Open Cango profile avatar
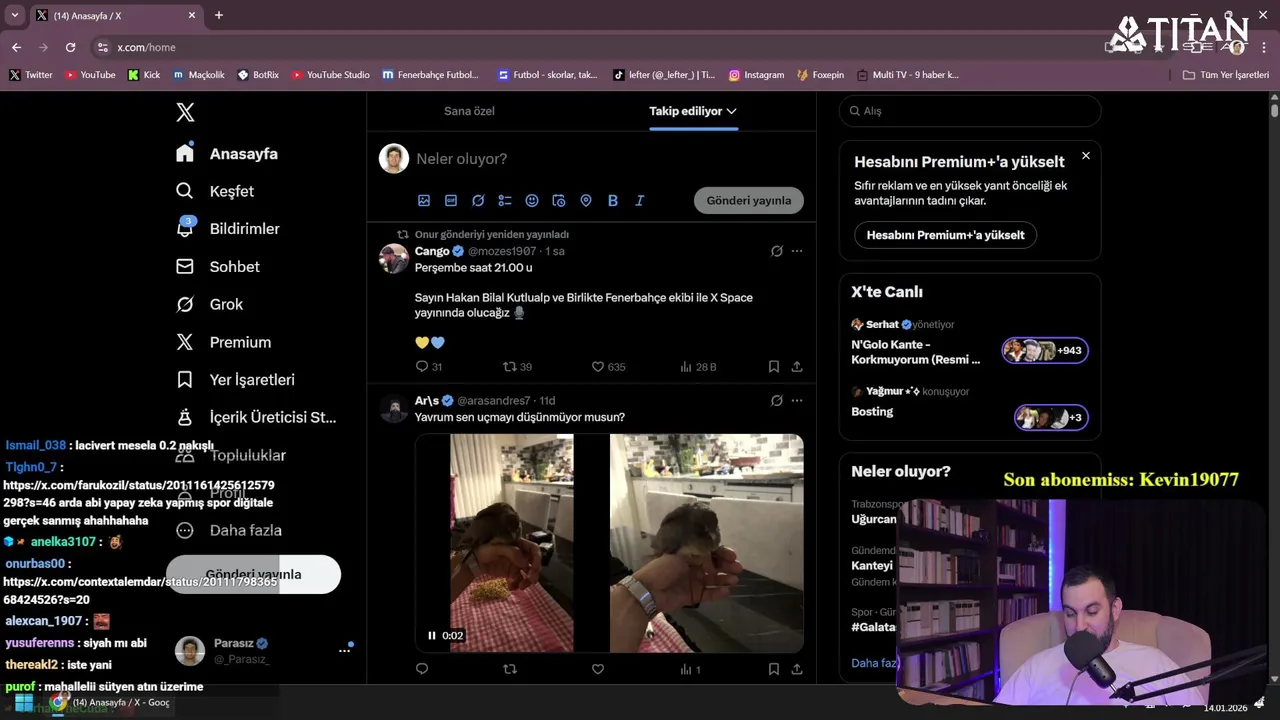This screenshot has width=1280, height=720. point(394,258)
